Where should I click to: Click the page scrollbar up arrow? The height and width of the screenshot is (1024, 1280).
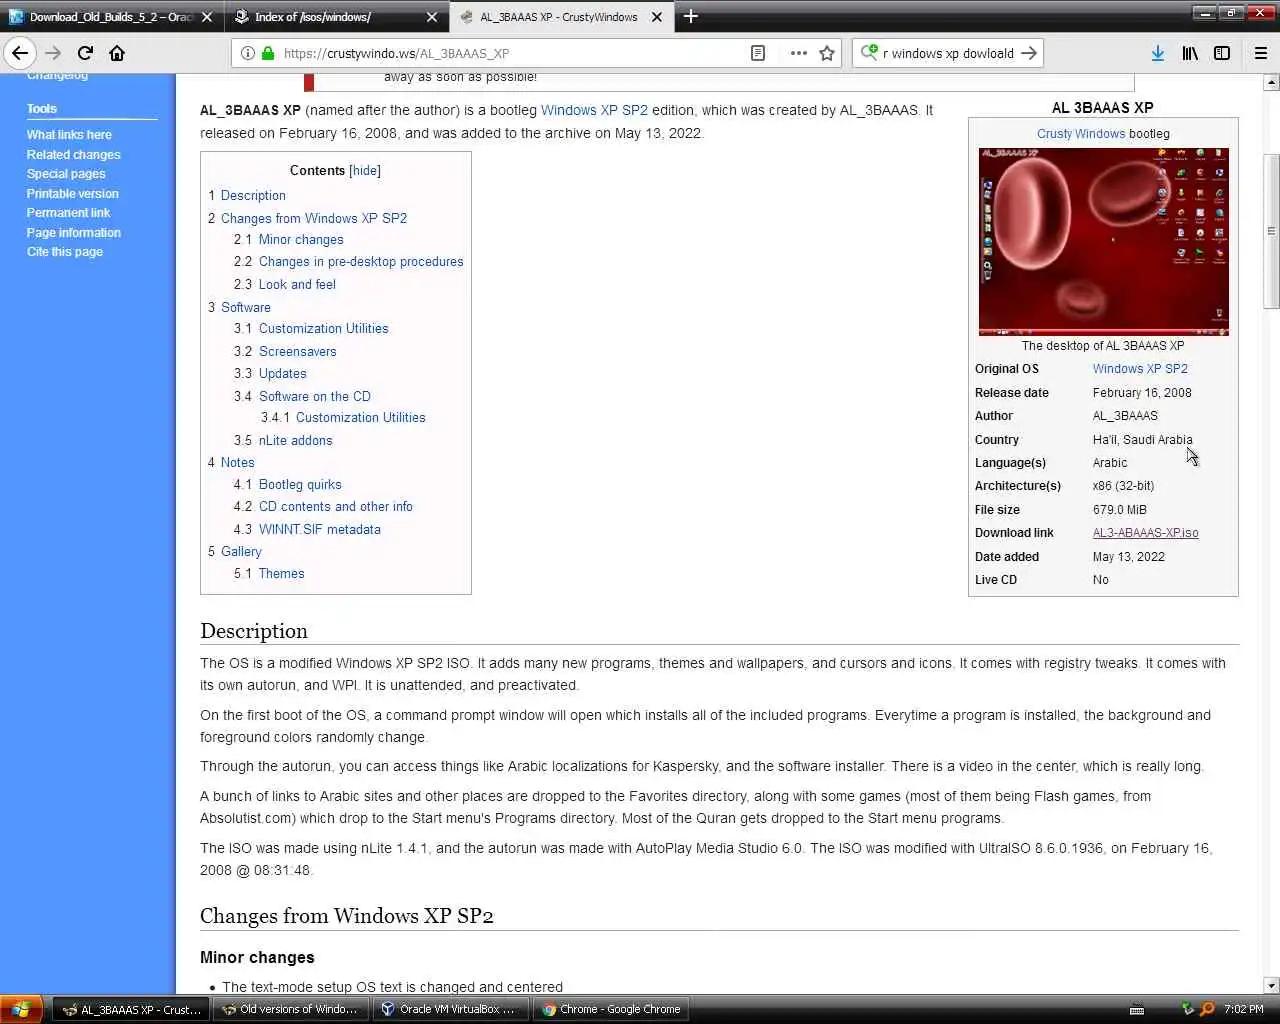1271,83
